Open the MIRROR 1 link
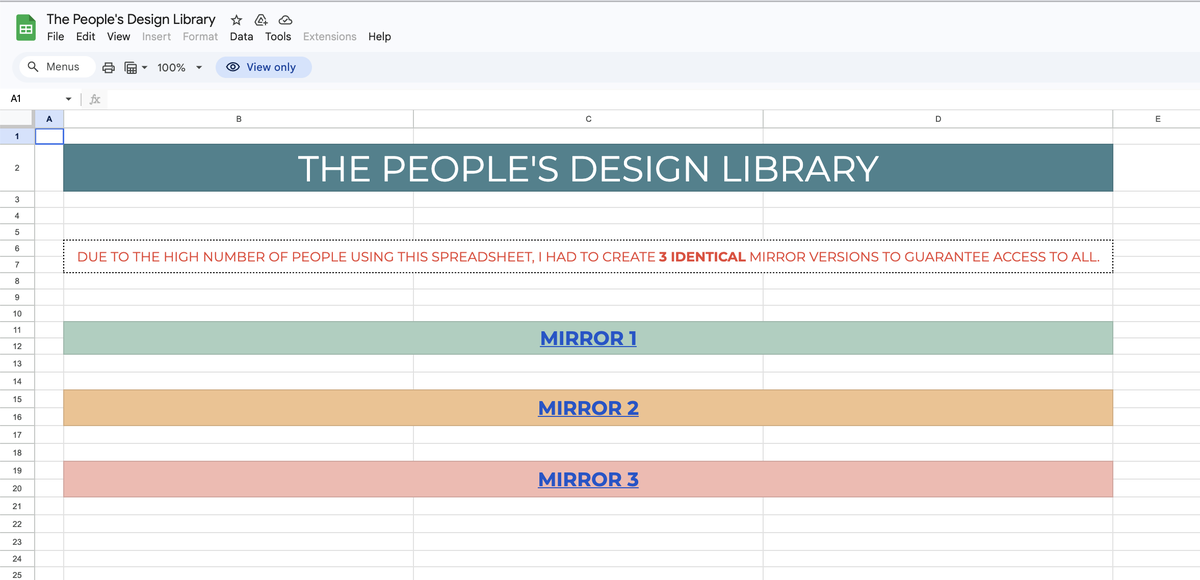The height and width of the screenshot is (580, 1200). point(588,338)
